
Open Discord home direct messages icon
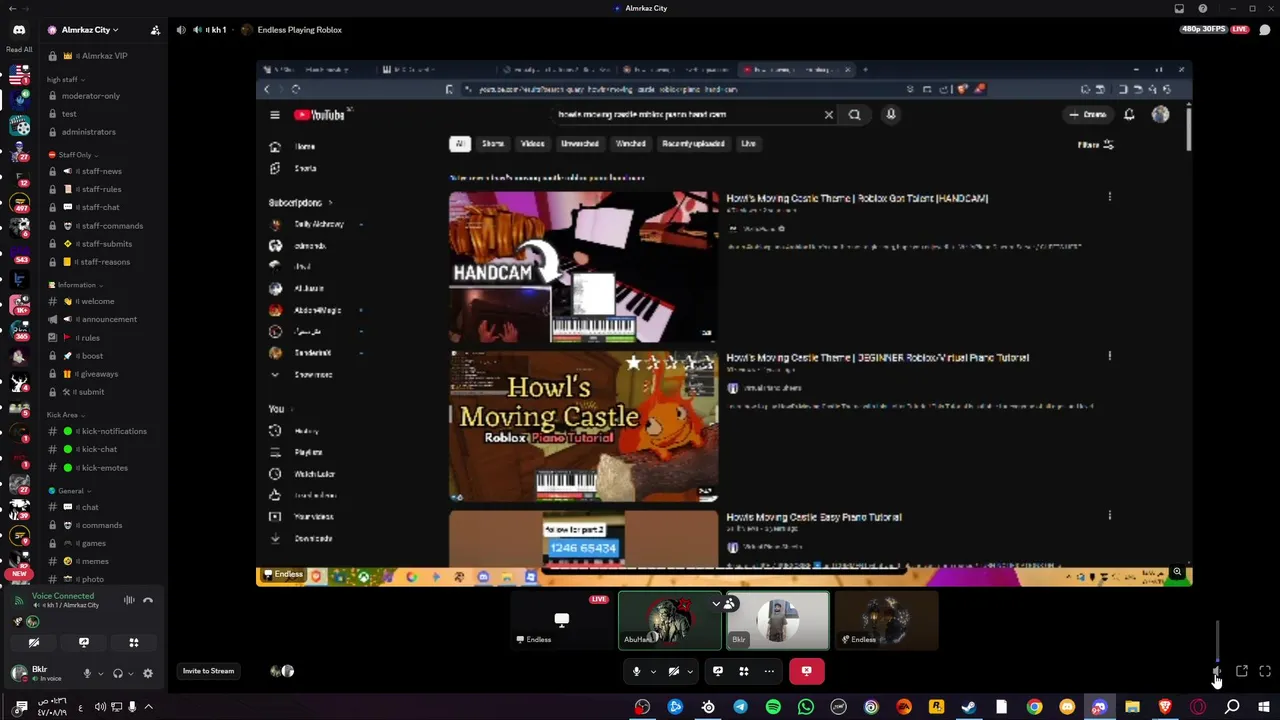point(19,30)
